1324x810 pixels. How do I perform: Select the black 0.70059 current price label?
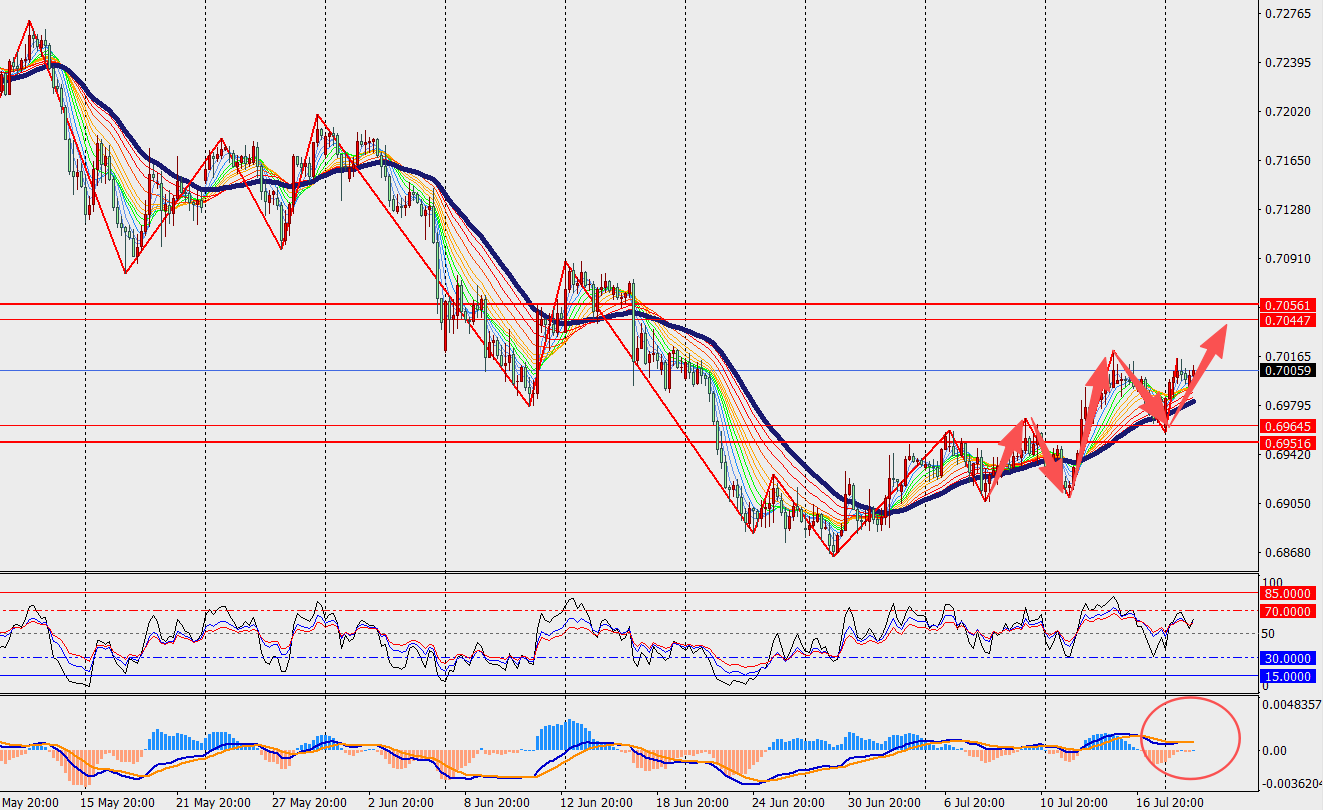(1288, 370)
